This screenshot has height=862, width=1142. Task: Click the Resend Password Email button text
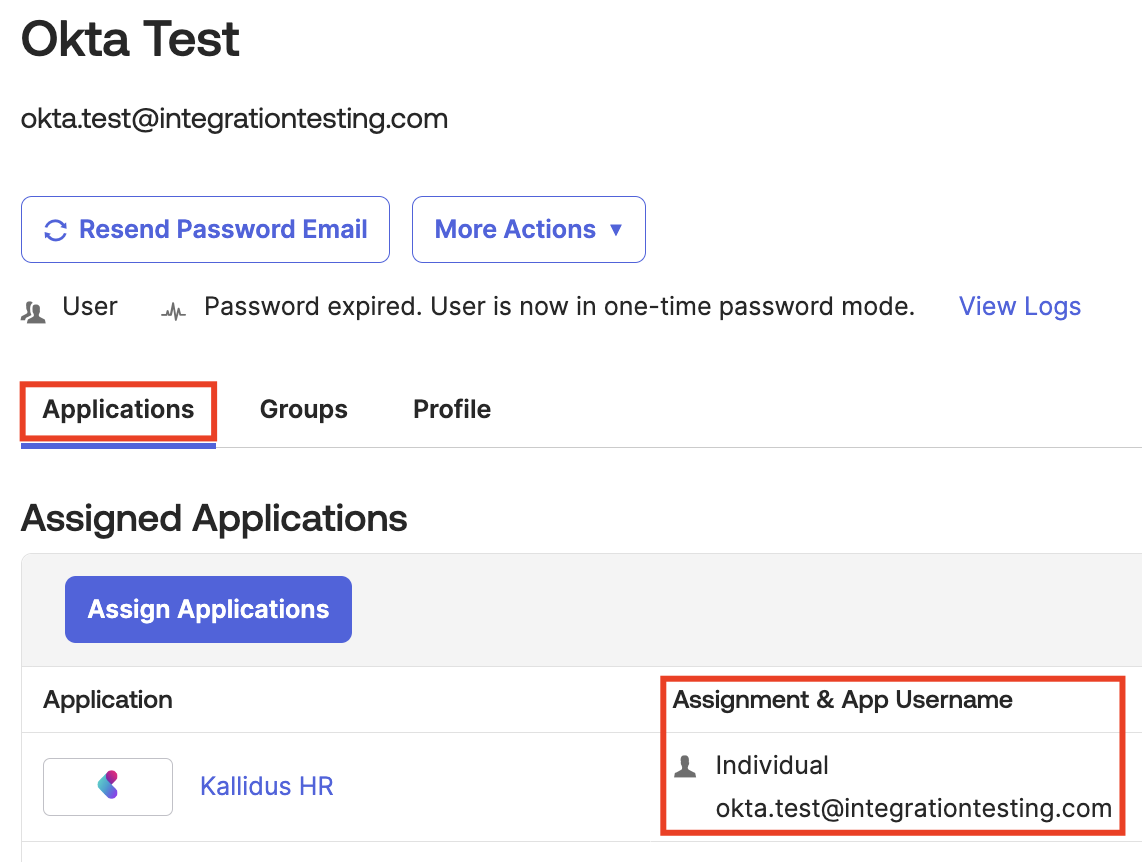(223, 230)
